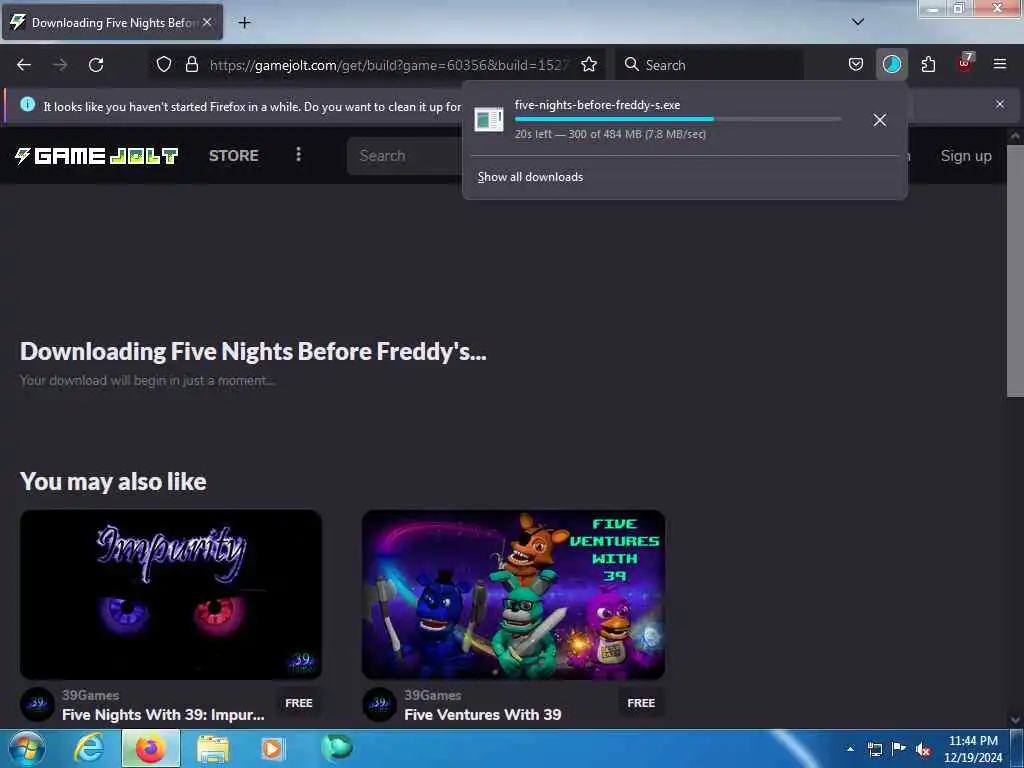The width and height of the screenshot is (1024, 768).
Task: Open the network tray icon
Action: coord(874,749)
